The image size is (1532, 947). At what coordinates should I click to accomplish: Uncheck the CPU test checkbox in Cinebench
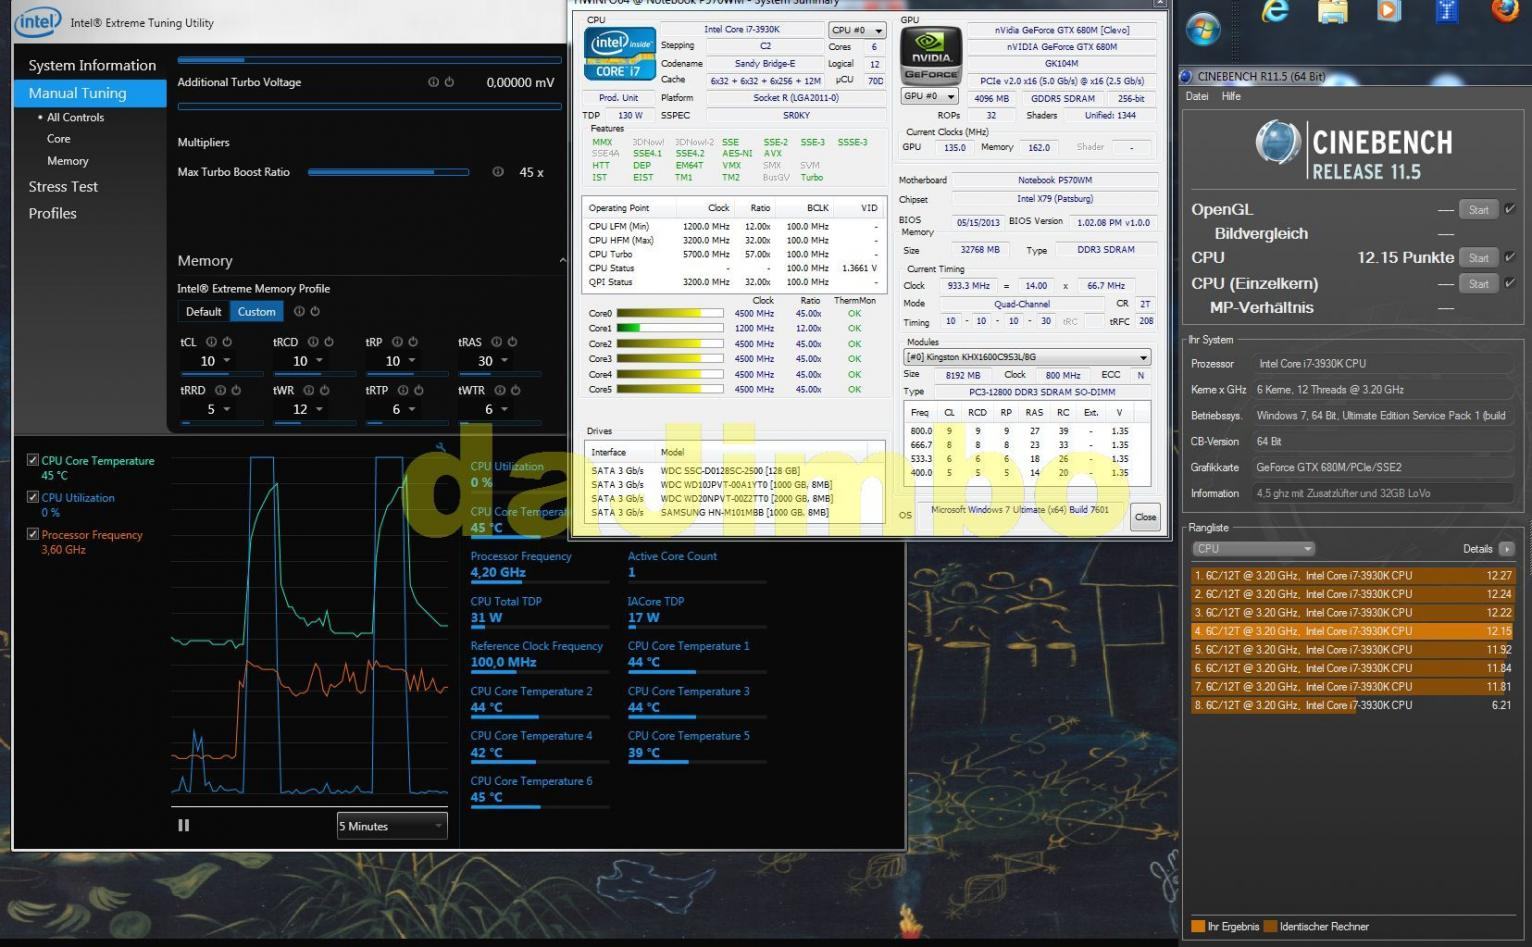click(x=1509, y=257)
